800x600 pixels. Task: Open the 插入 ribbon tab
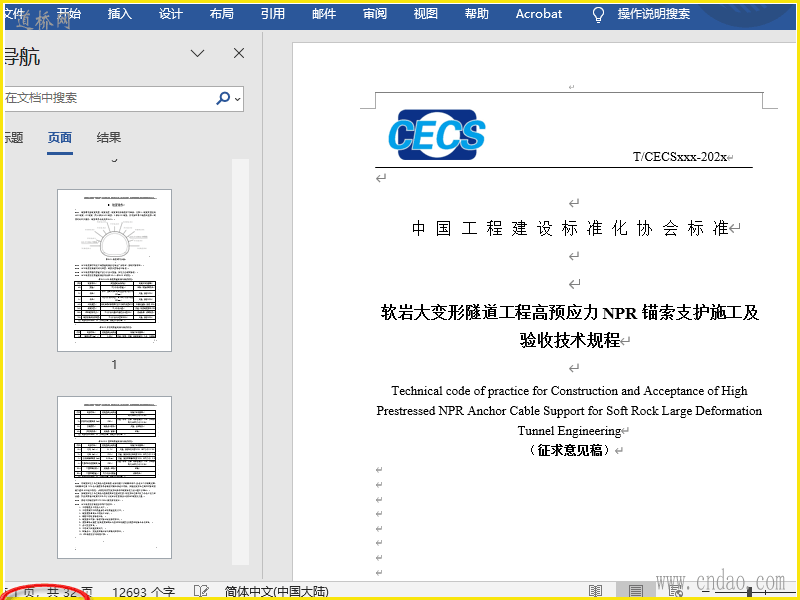point(120,14)
